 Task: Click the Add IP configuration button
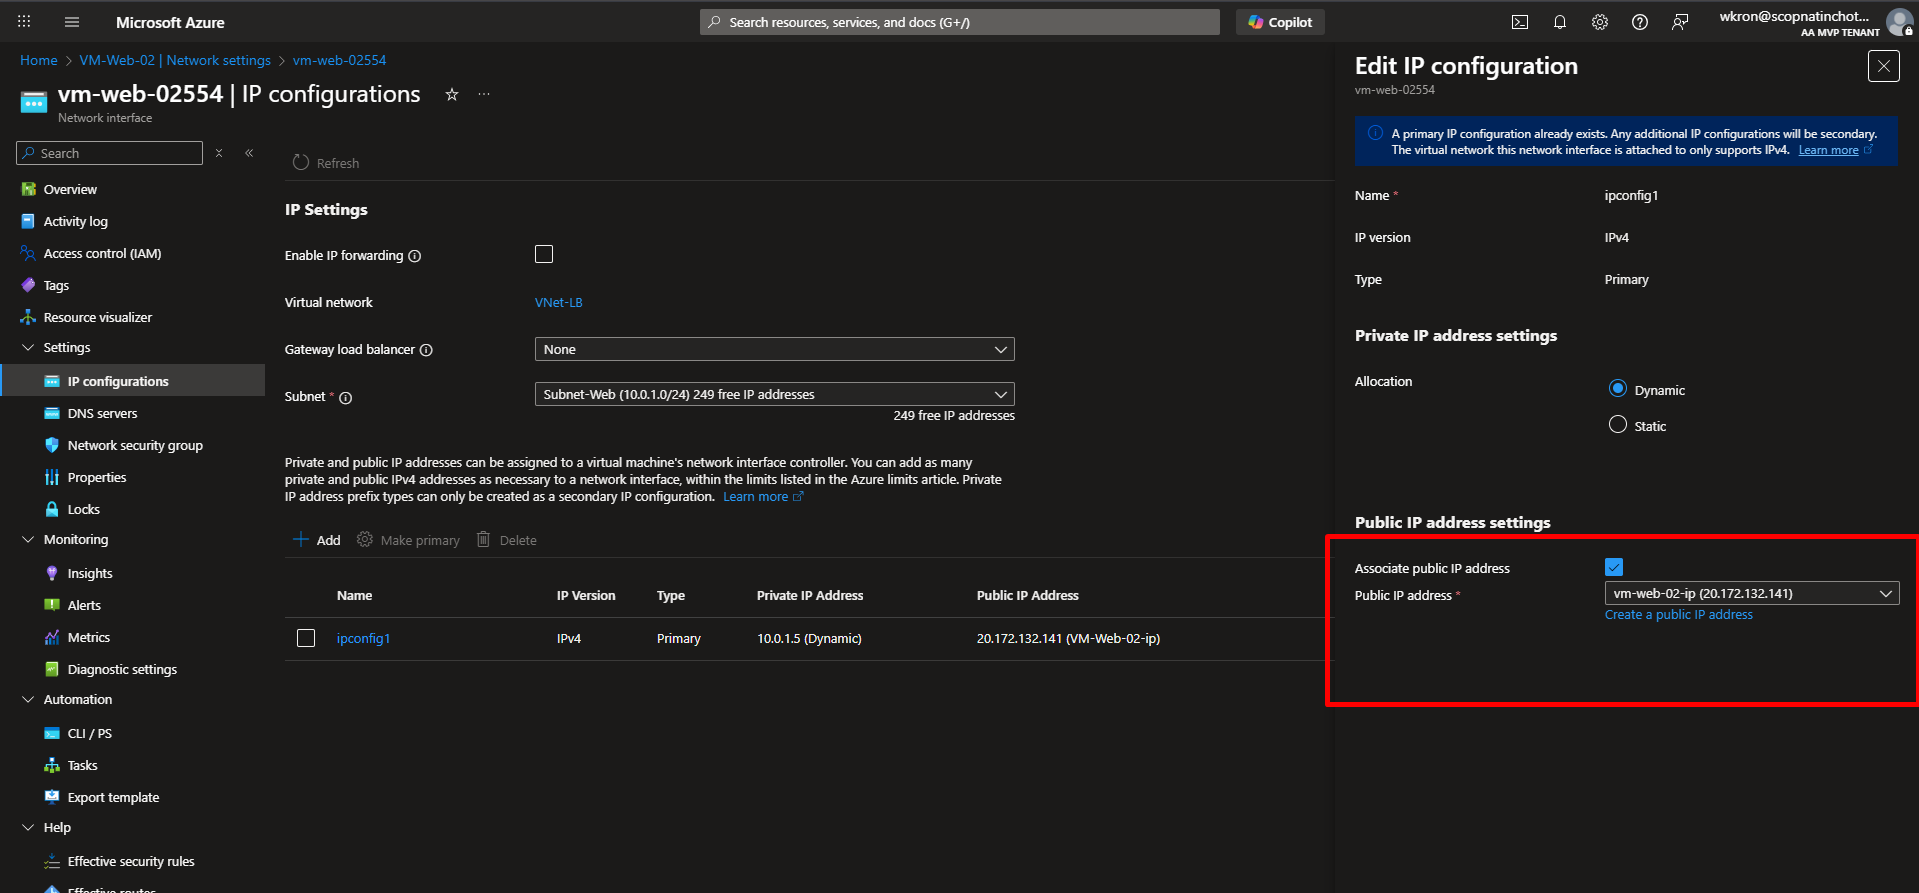[x=317, y=540]
